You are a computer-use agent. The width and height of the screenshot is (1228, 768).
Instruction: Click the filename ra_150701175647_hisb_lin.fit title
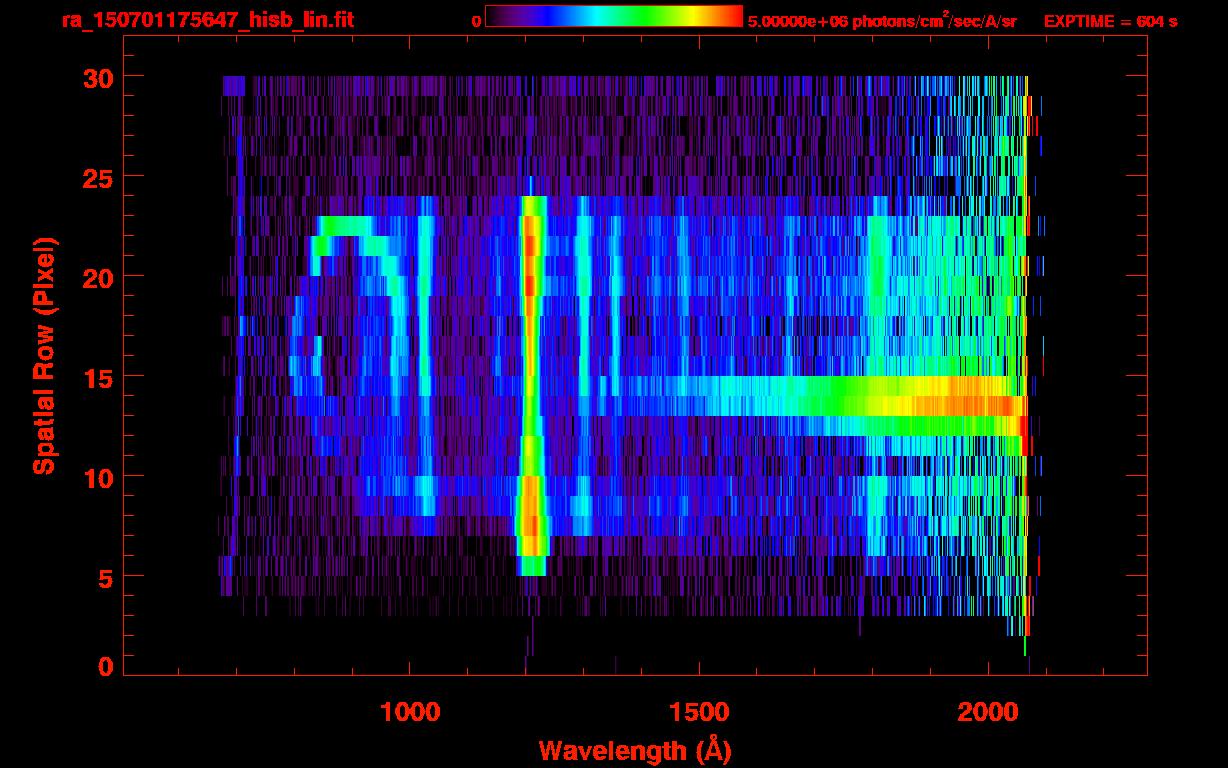click(207, 20)
